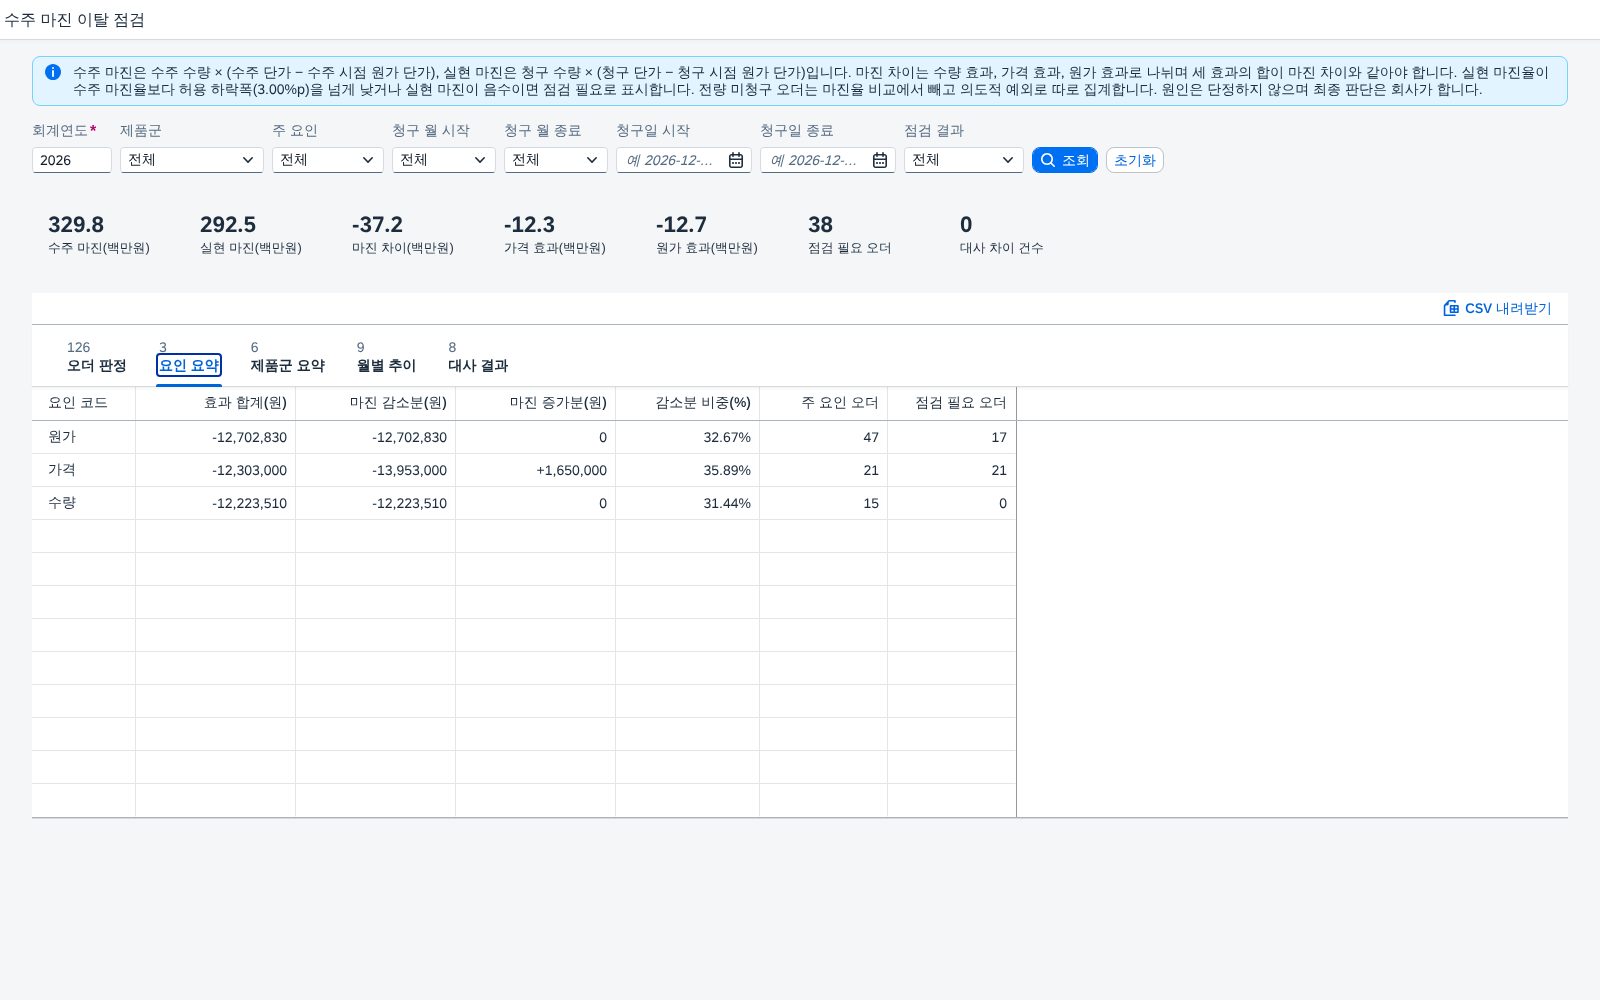The height and width of the screenshot is (1000, 1600).
Task: Open the 청구일 시작 calendar picker icon
Action: (736, 160)
